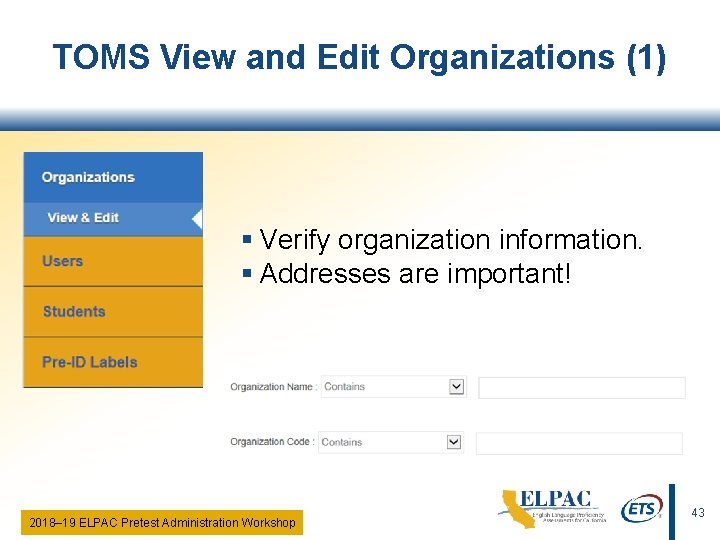
Task: Open the Organizations menu section
Action: pyautogui.click(x=113, y=177)
